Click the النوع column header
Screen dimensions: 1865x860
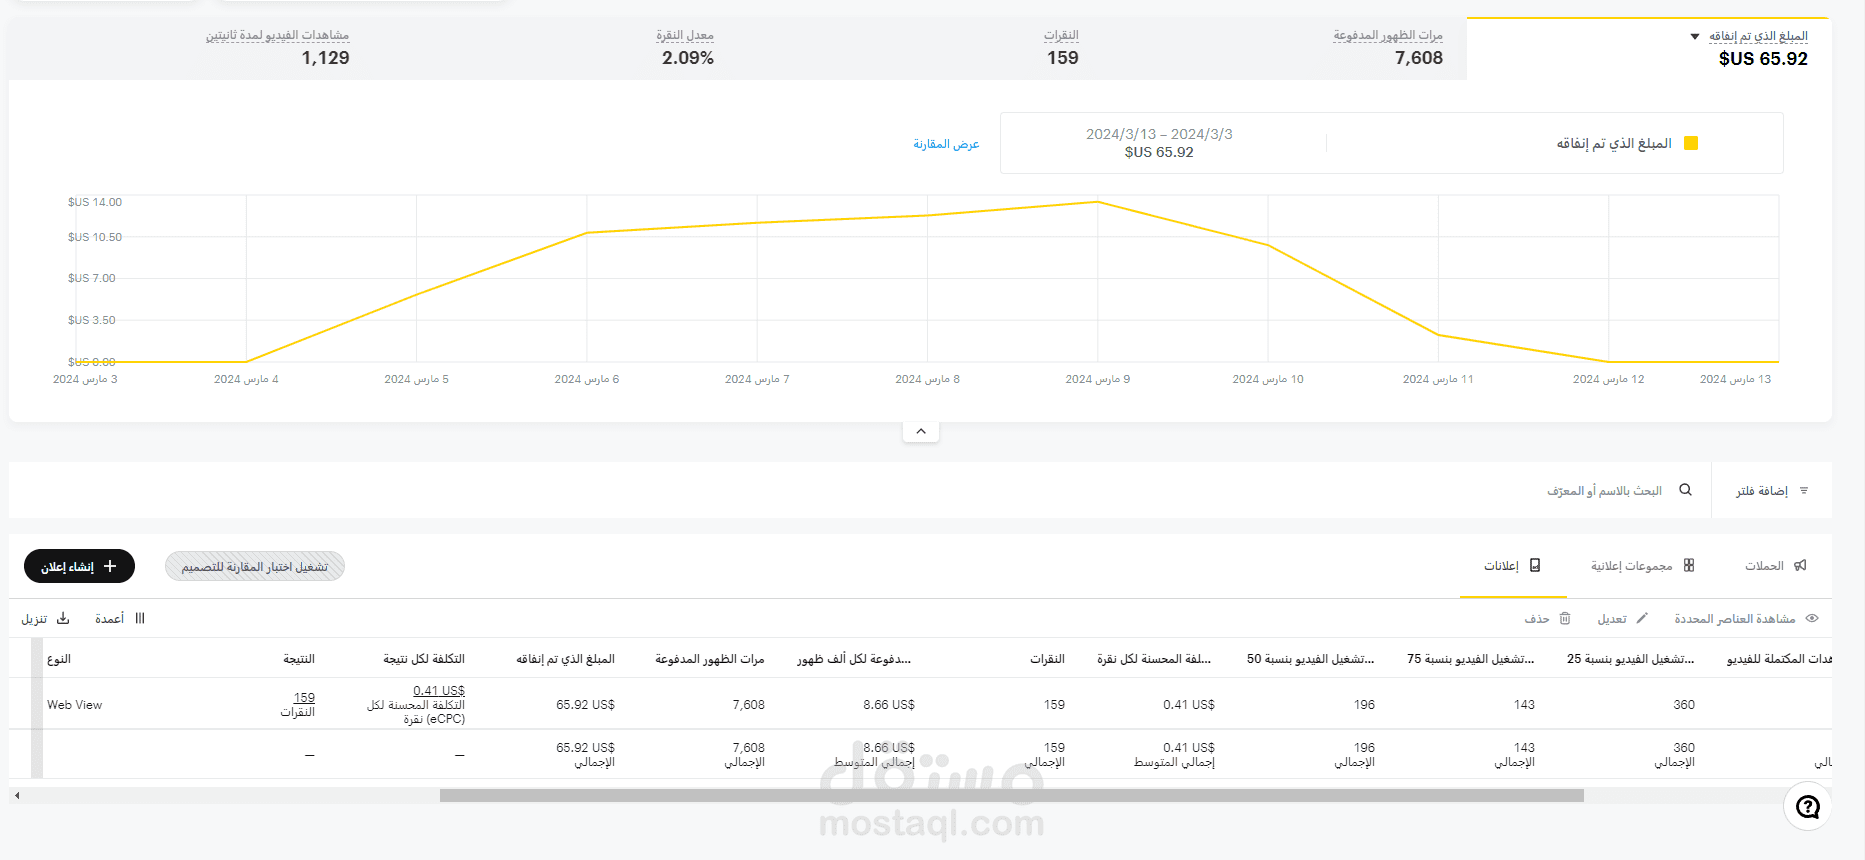tap(59, 659)
